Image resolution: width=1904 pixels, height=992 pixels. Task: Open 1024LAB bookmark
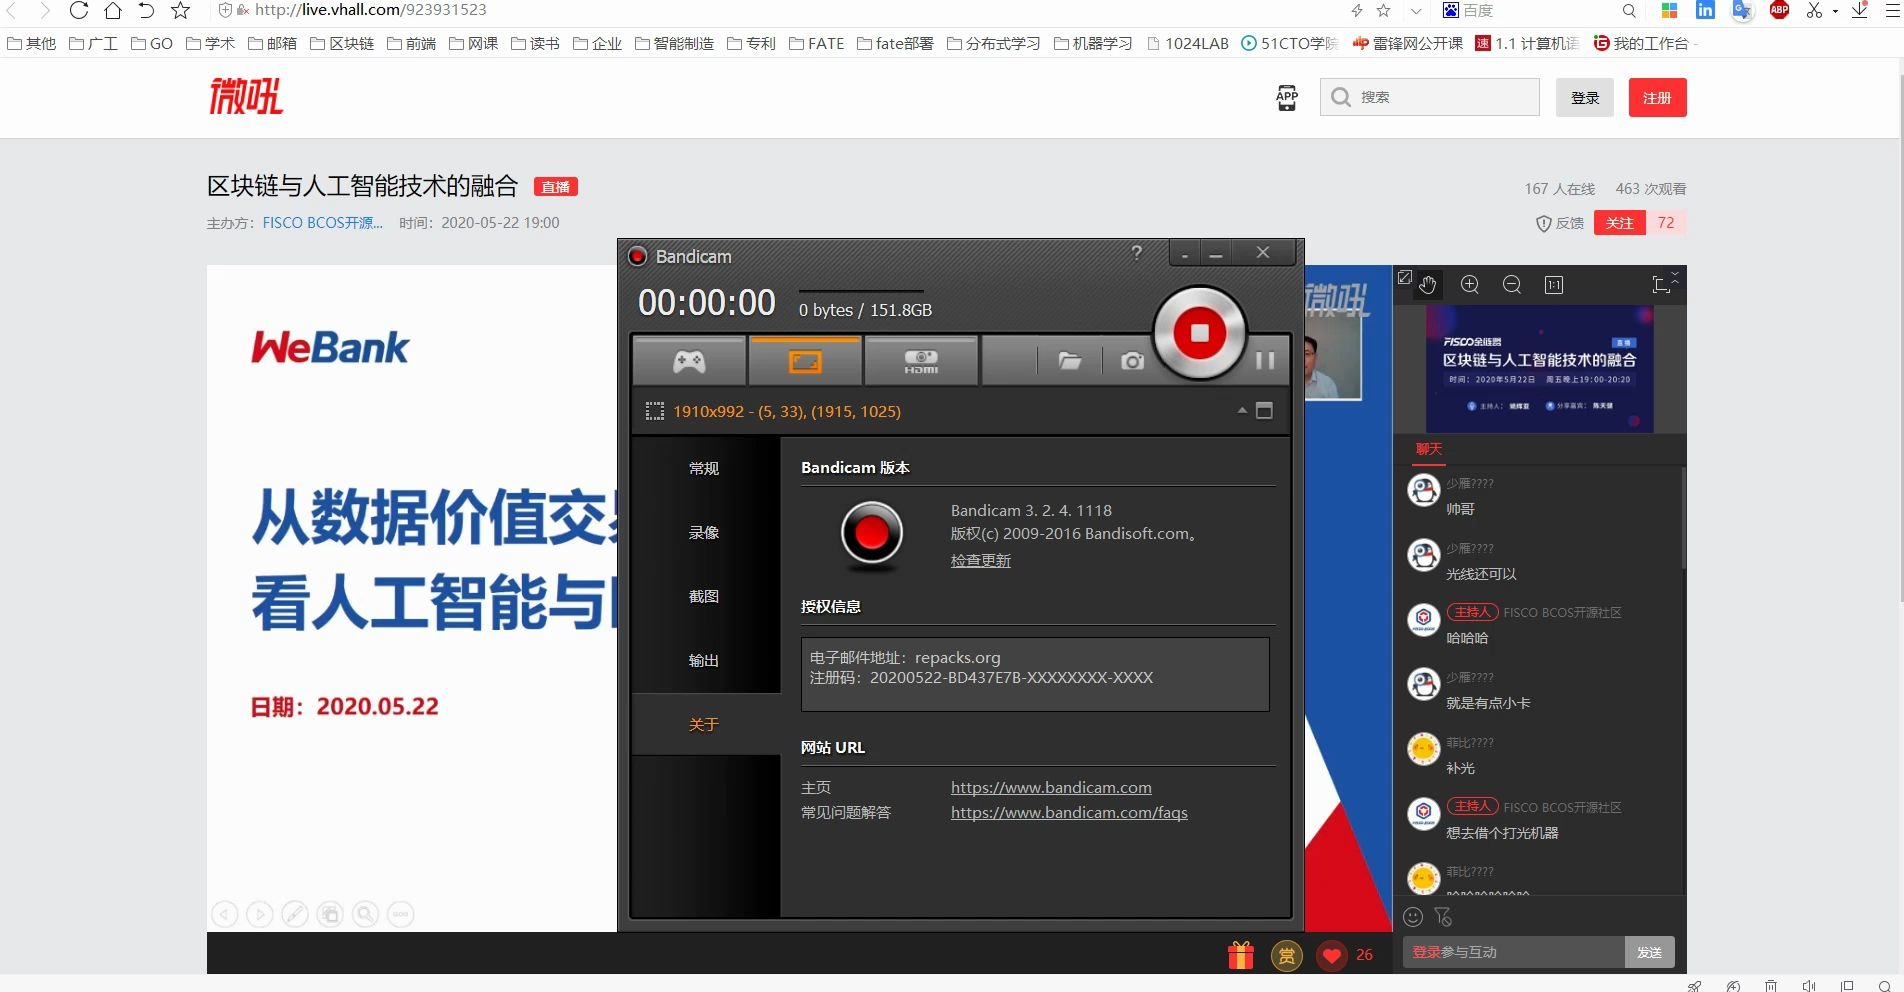click(x=1188, y=43)
